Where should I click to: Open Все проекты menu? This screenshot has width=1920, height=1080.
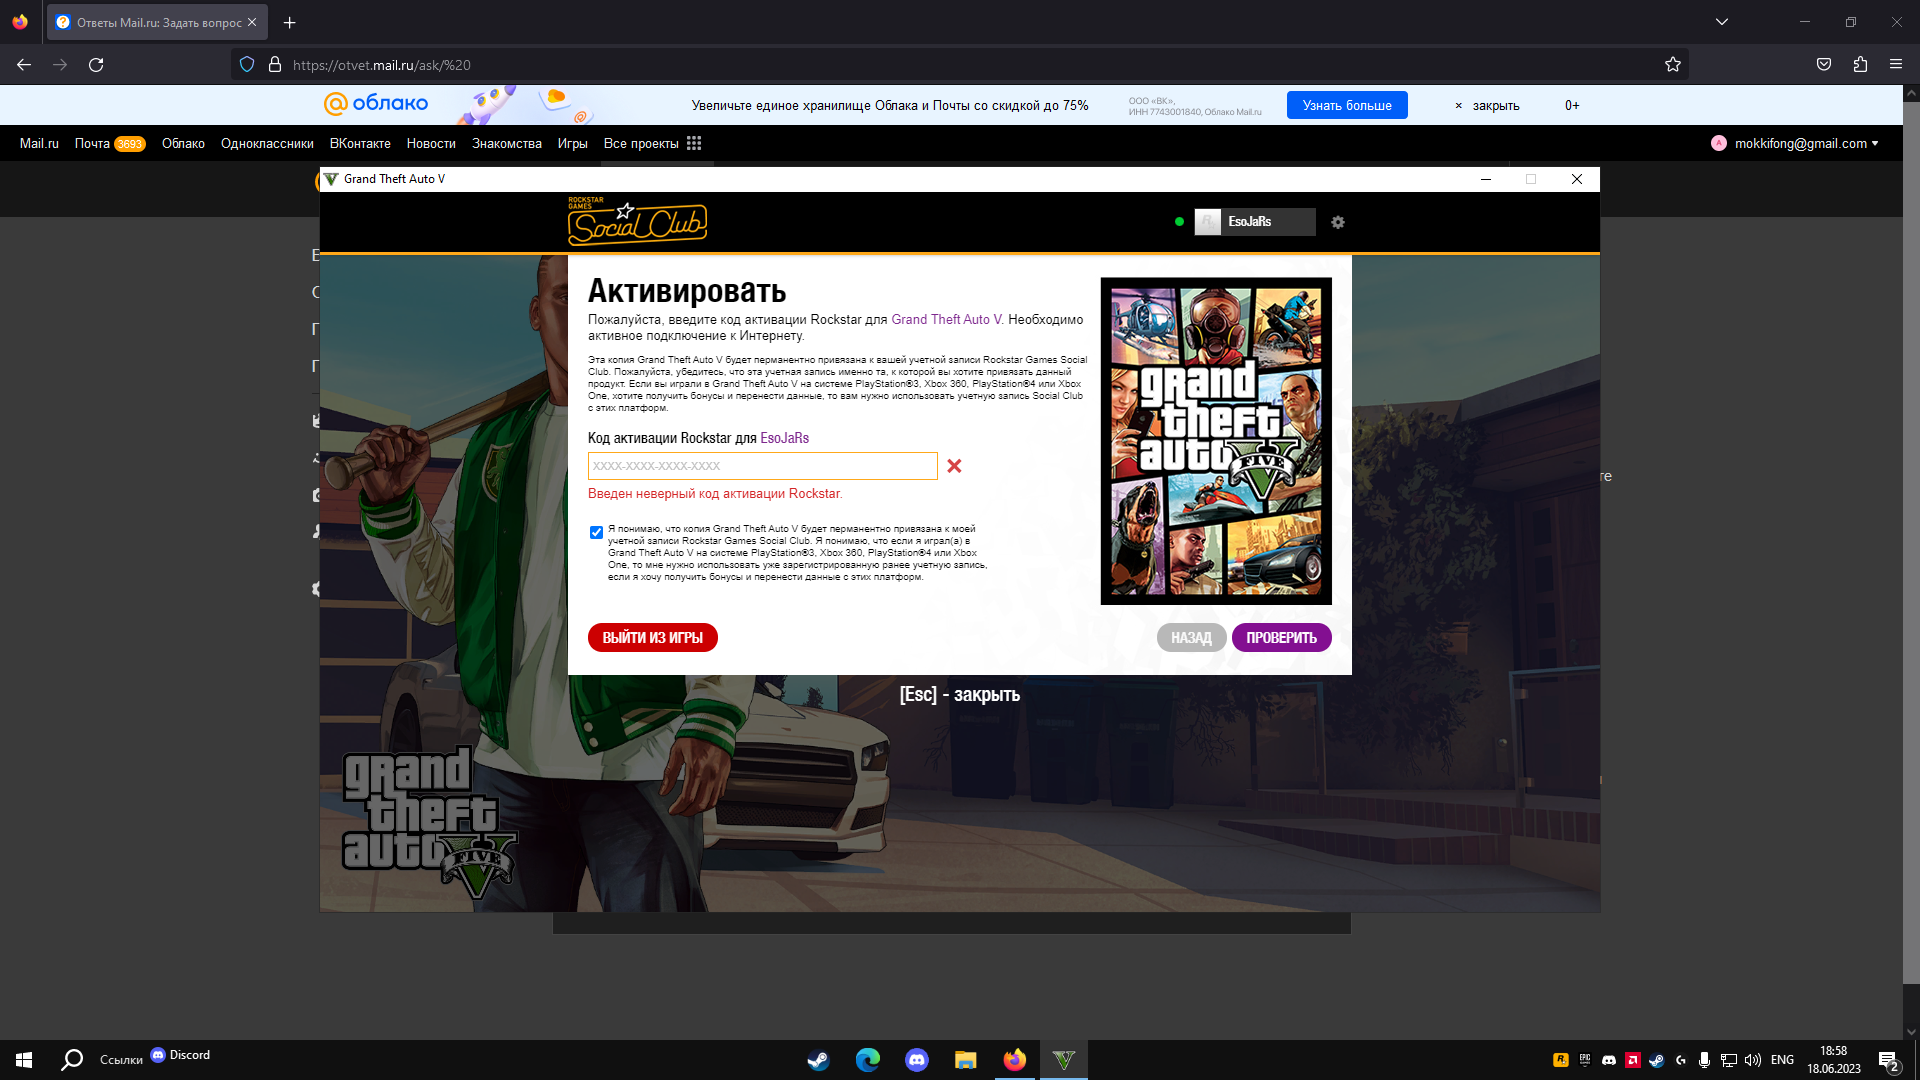click(x=641, y=144)
